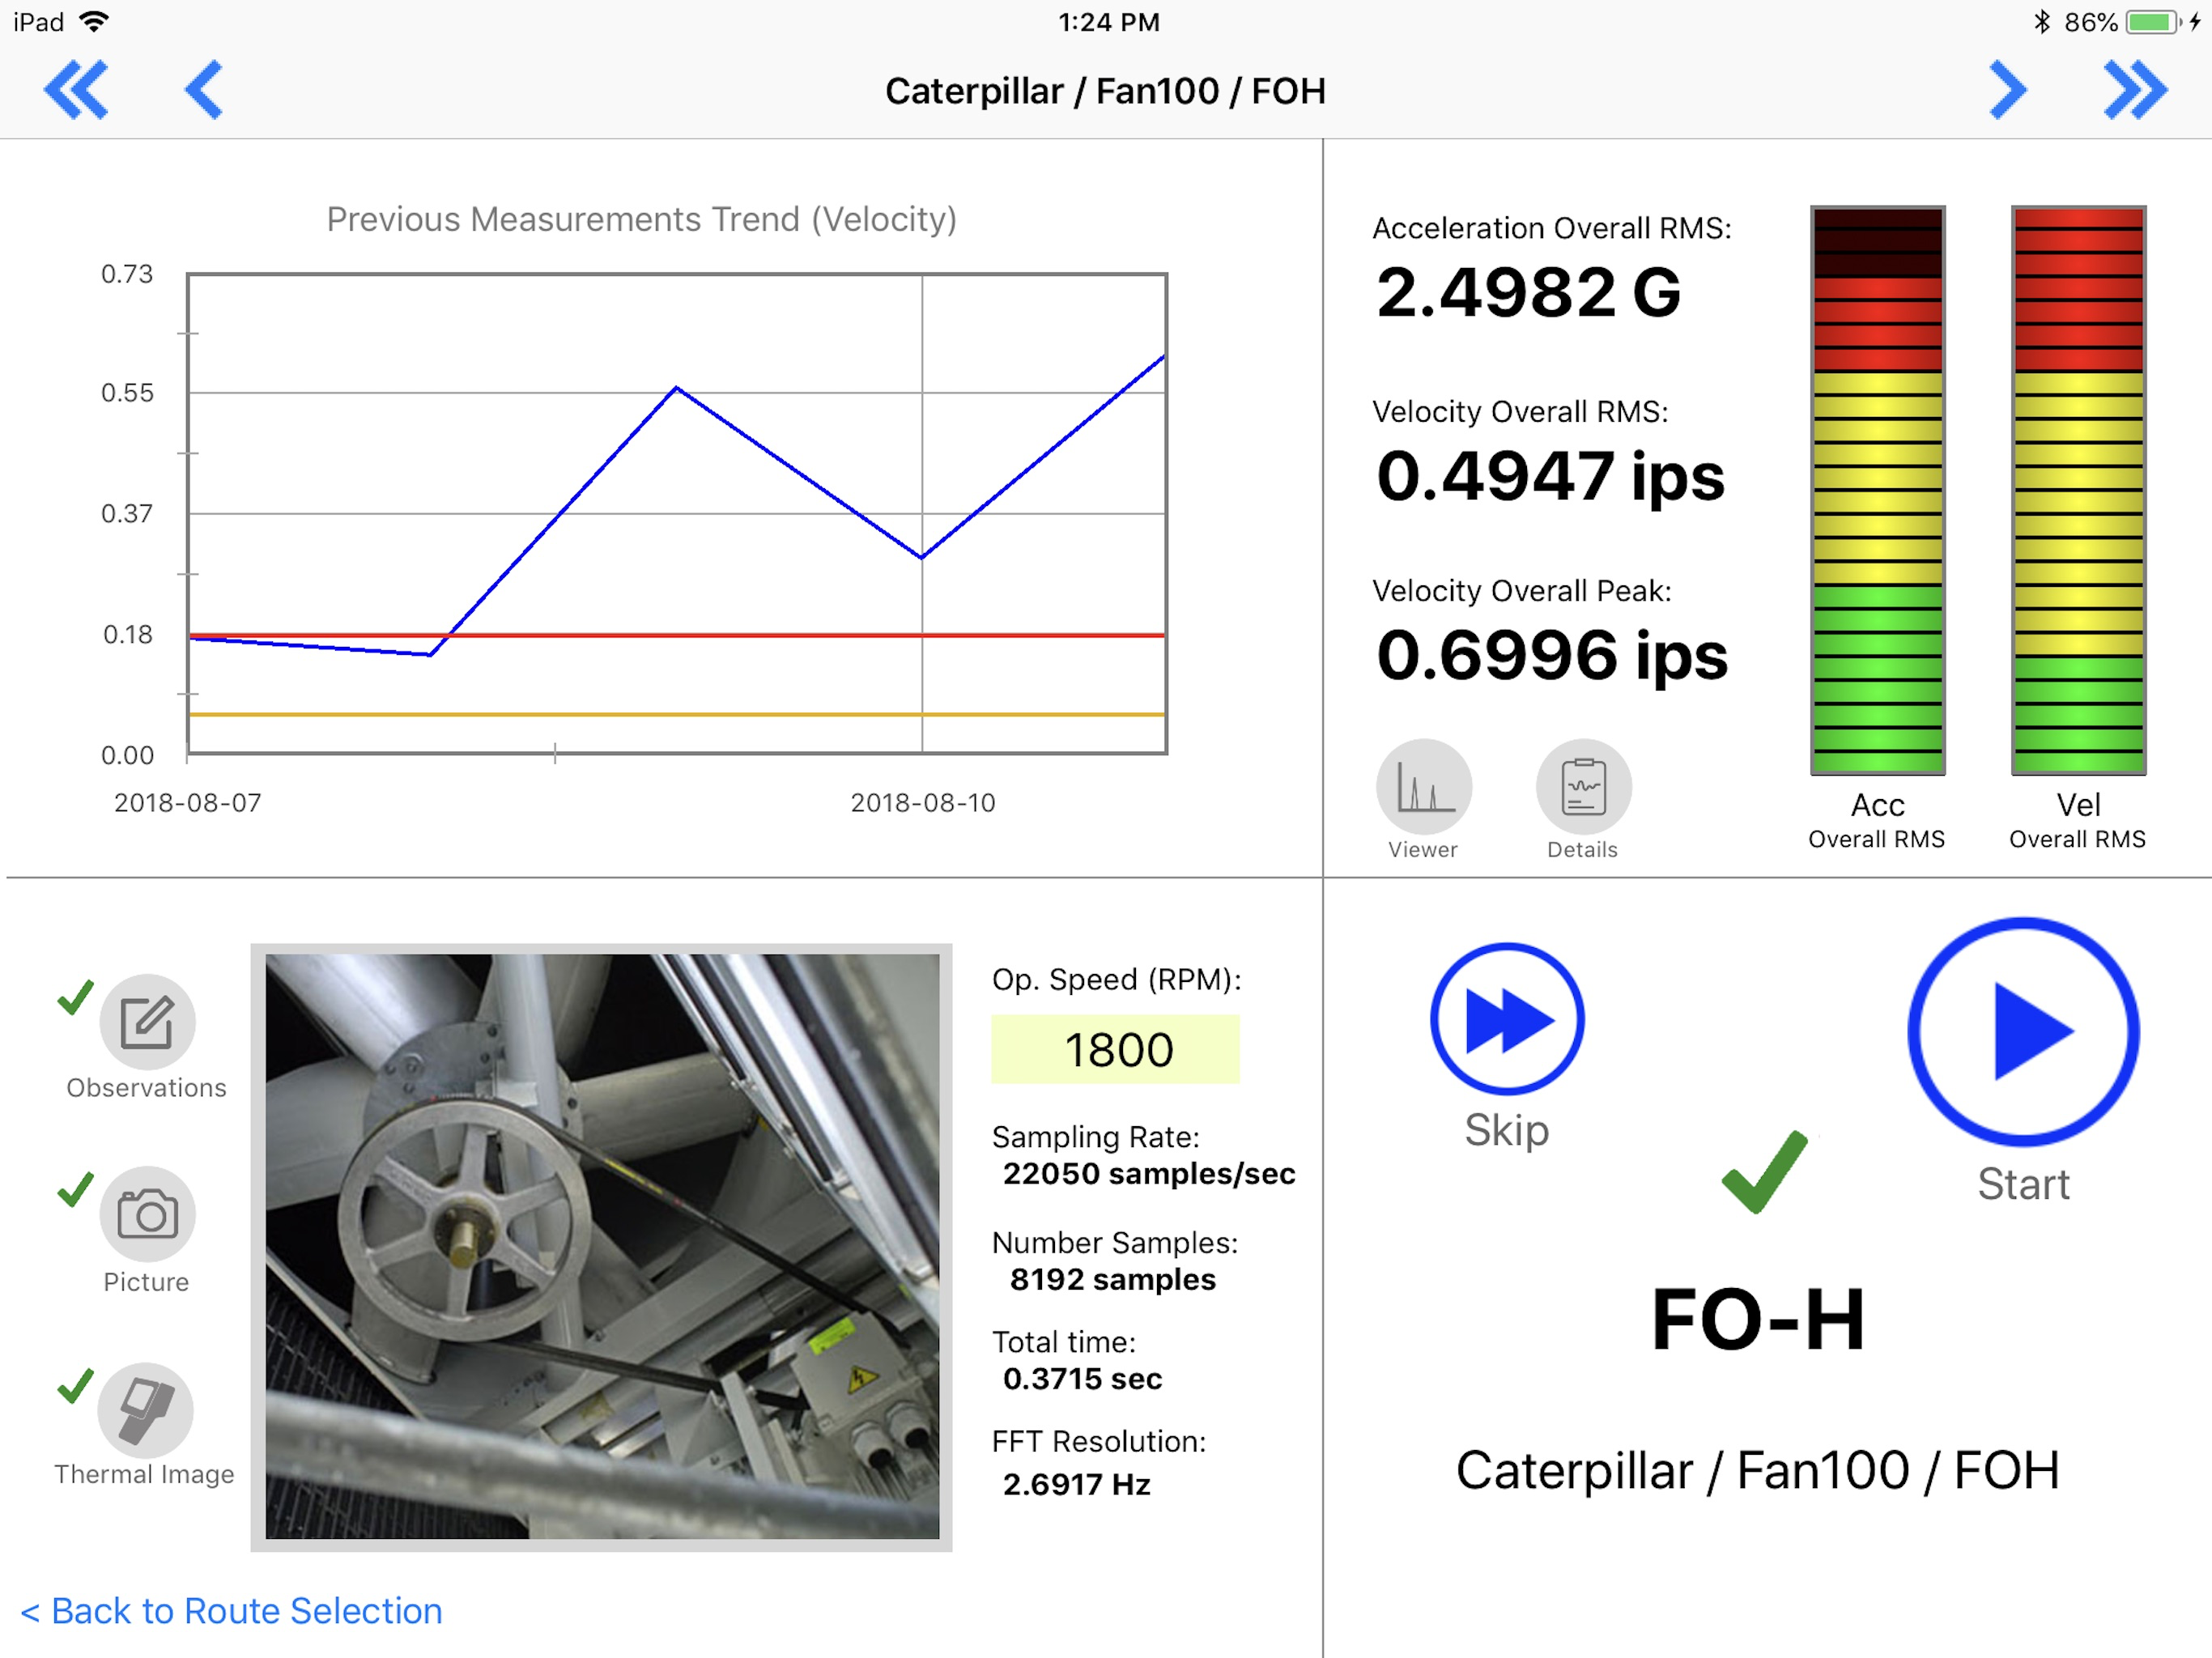
Task: Tap the velocity trend chart
Action: [x=676, y=513]
